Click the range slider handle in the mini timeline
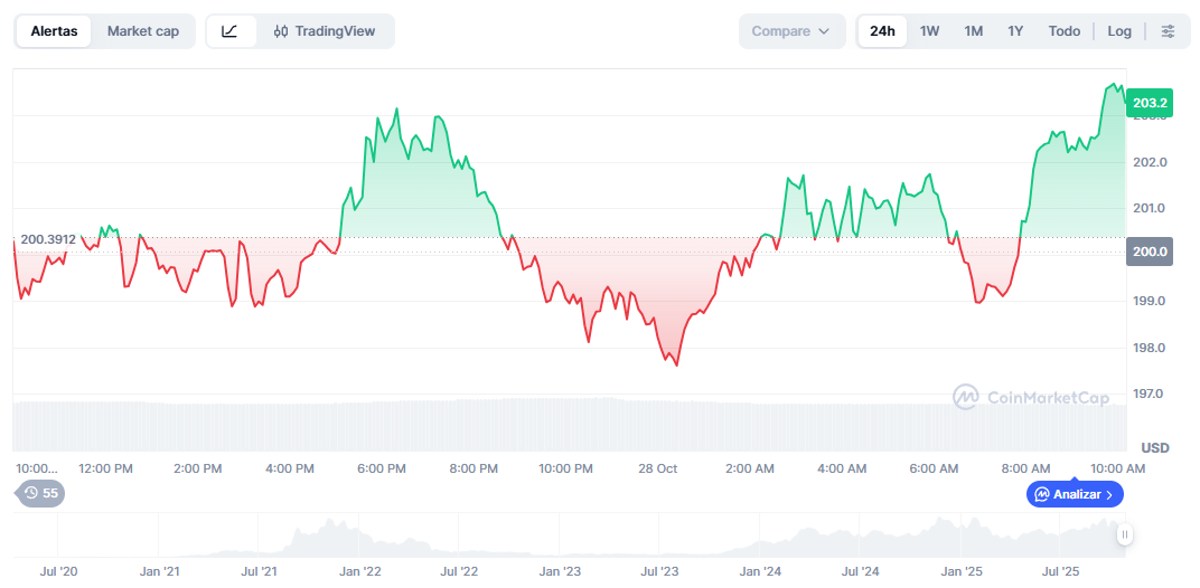The width and height of the screenshot is (1200, 588). tap(1125, 535)
